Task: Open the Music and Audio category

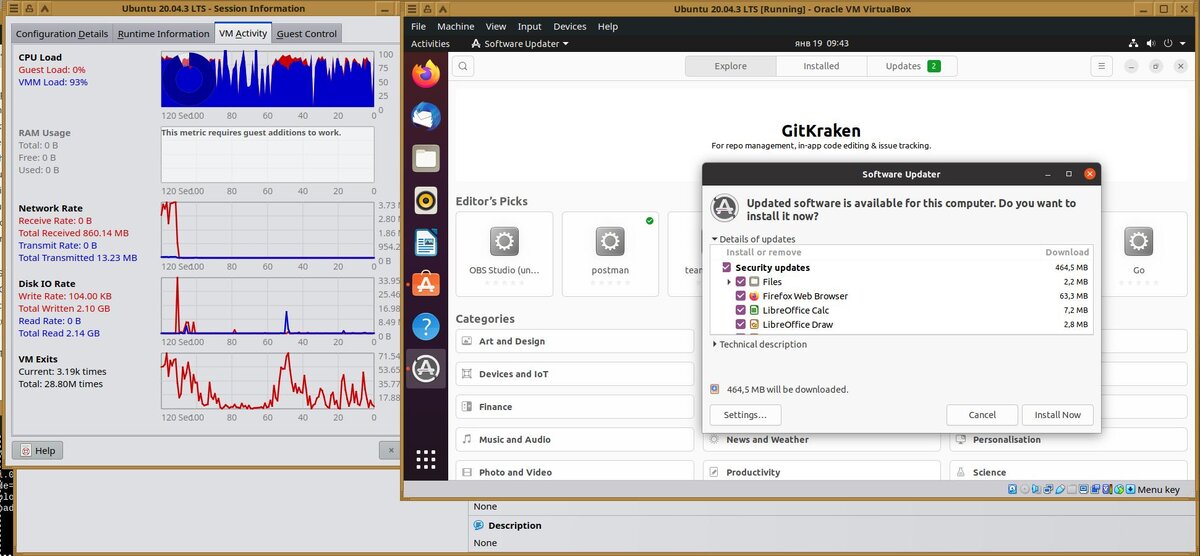Action: pyautogui.click(x=574, y=440)
